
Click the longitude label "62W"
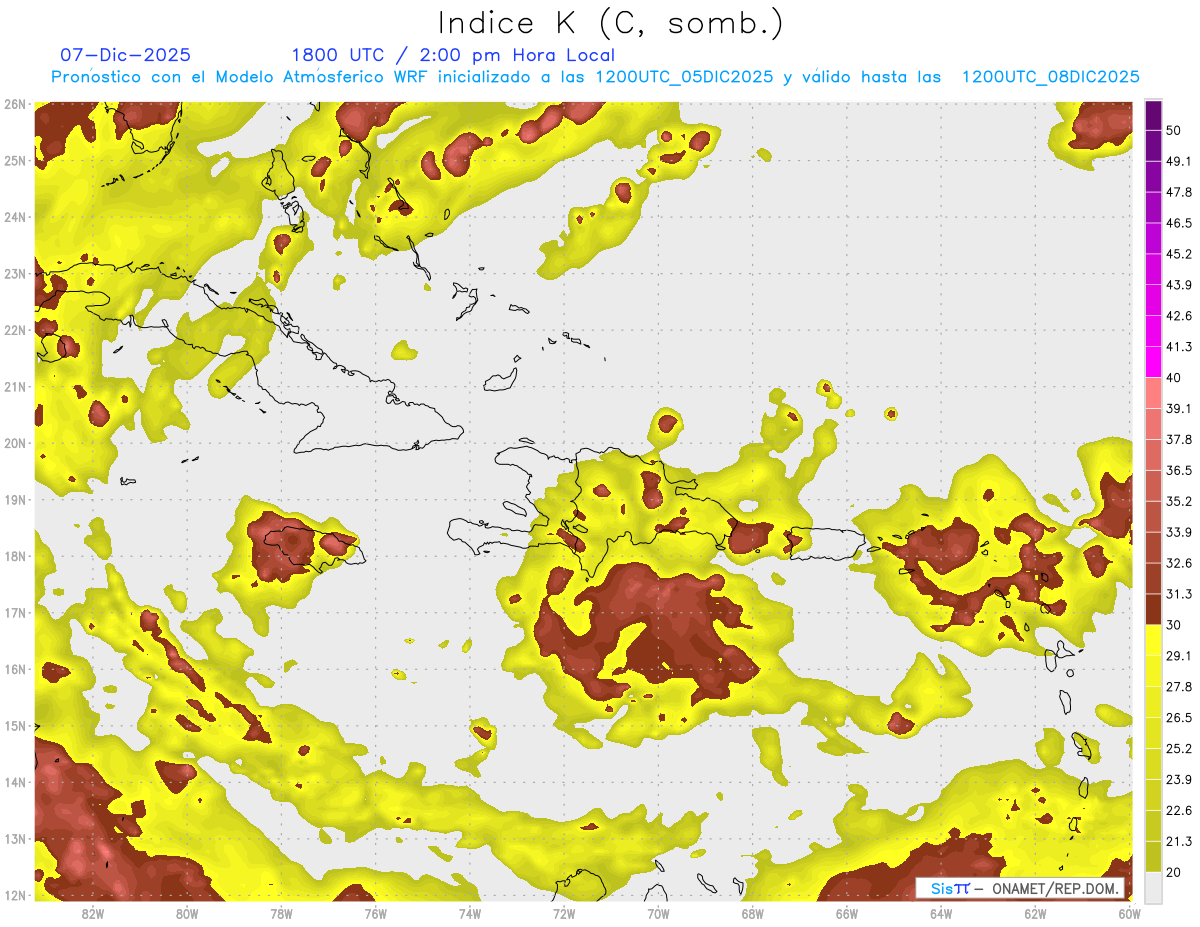(1035, 914)
